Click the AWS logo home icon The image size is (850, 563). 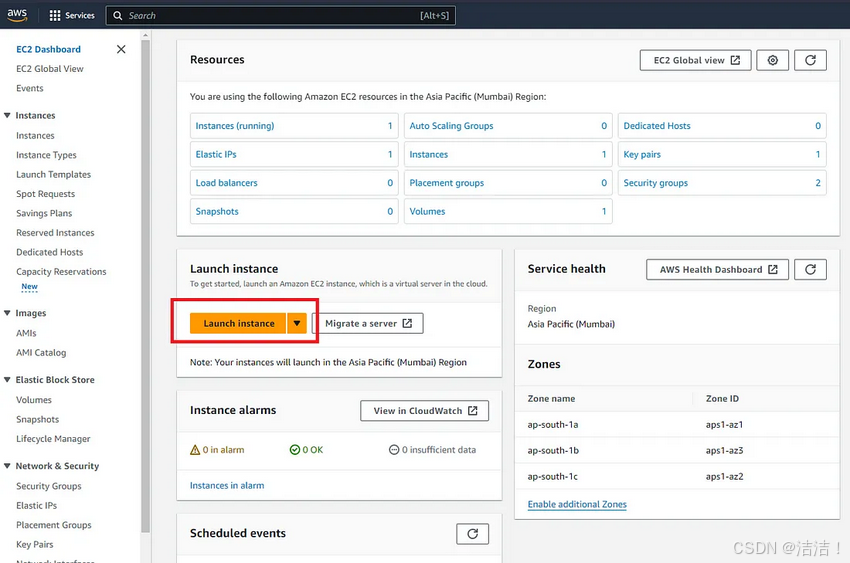(x=17, y=15)
